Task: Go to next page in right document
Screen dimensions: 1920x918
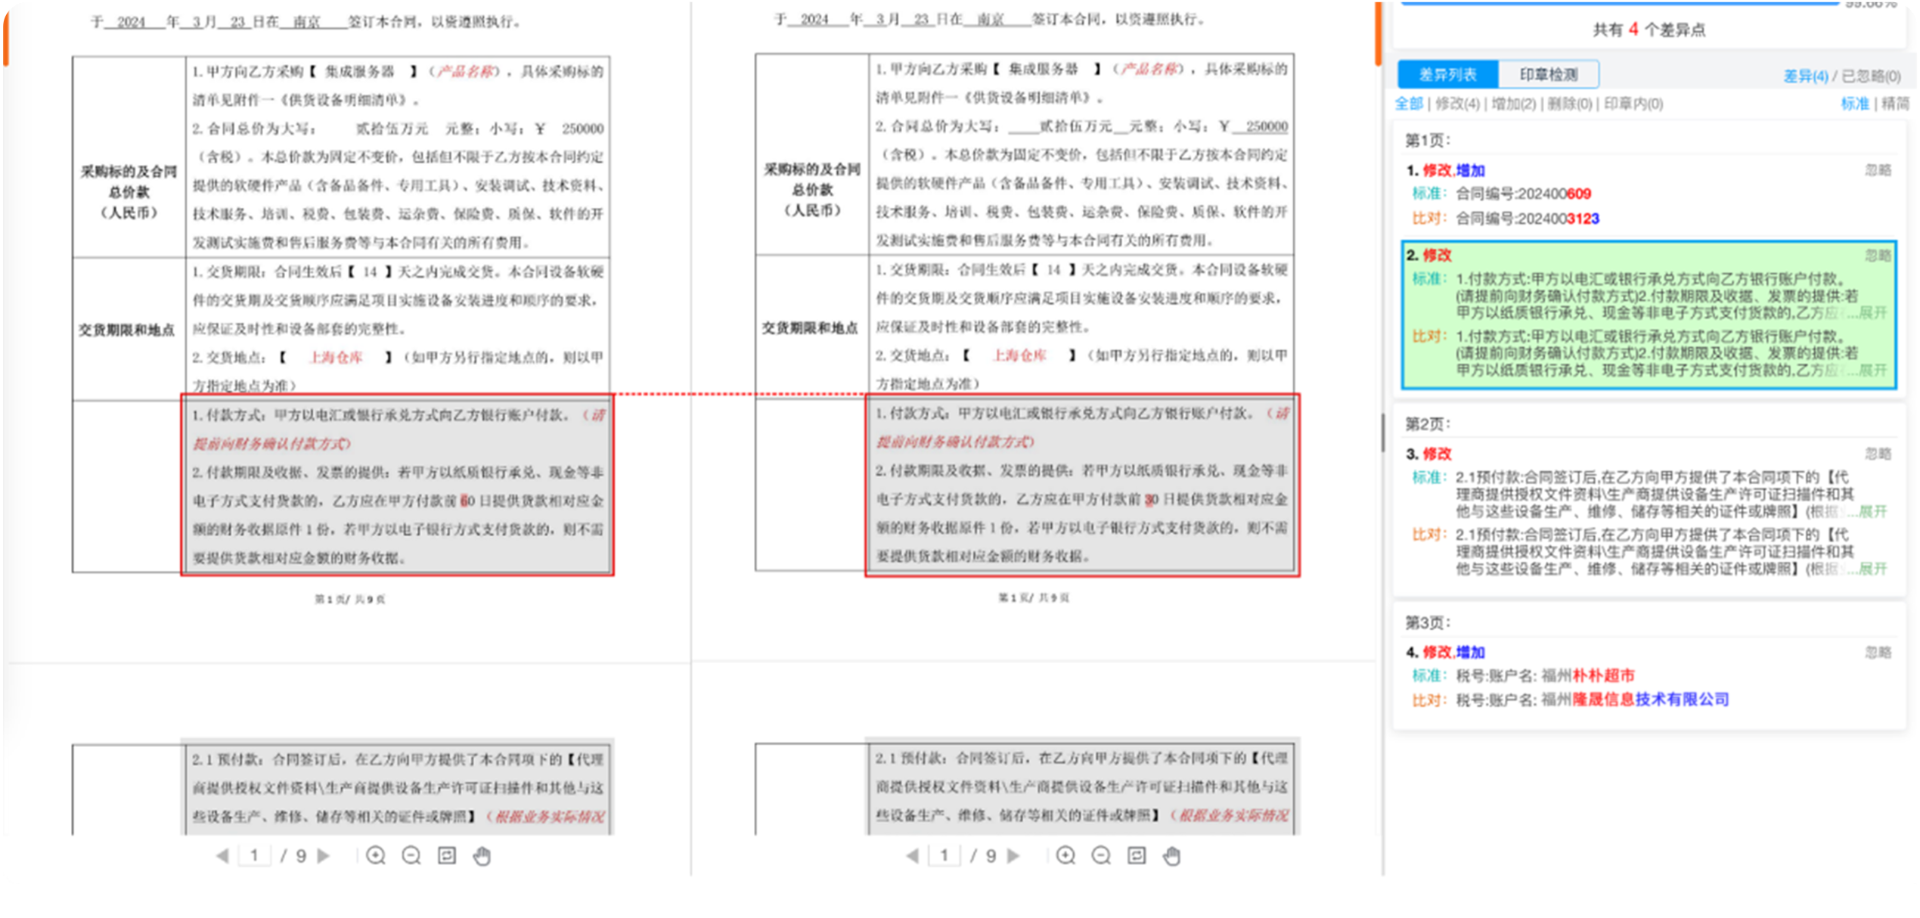Action: [1014, 856]
